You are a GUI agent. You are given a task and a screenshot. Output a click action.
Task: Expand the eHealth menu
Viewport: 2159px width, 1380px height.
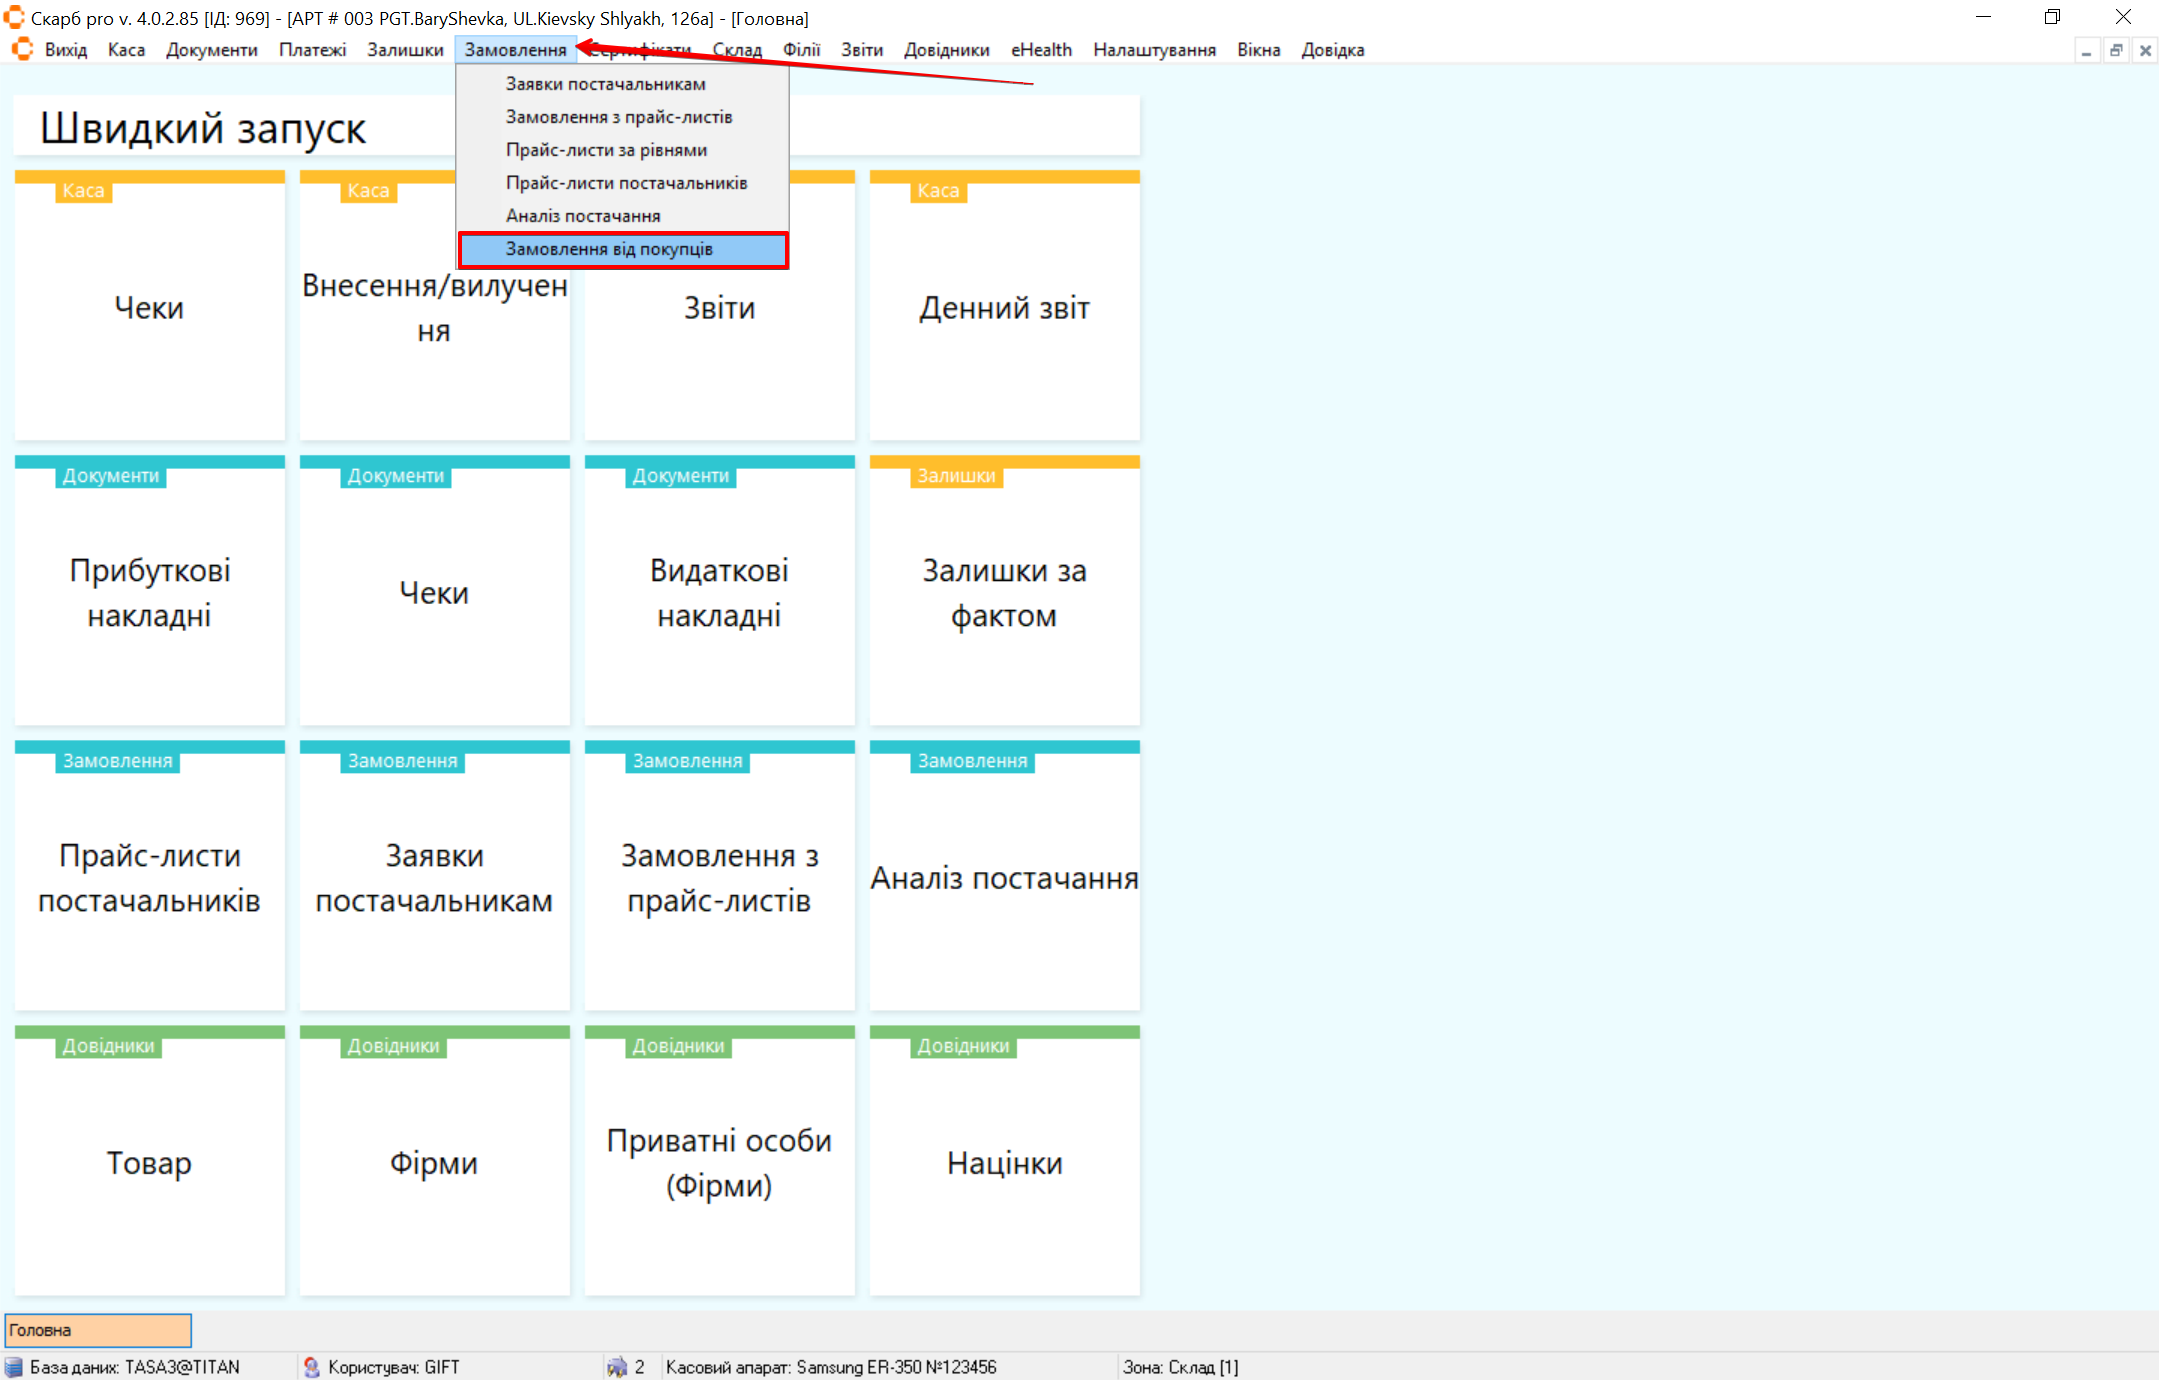[1041, 50]
